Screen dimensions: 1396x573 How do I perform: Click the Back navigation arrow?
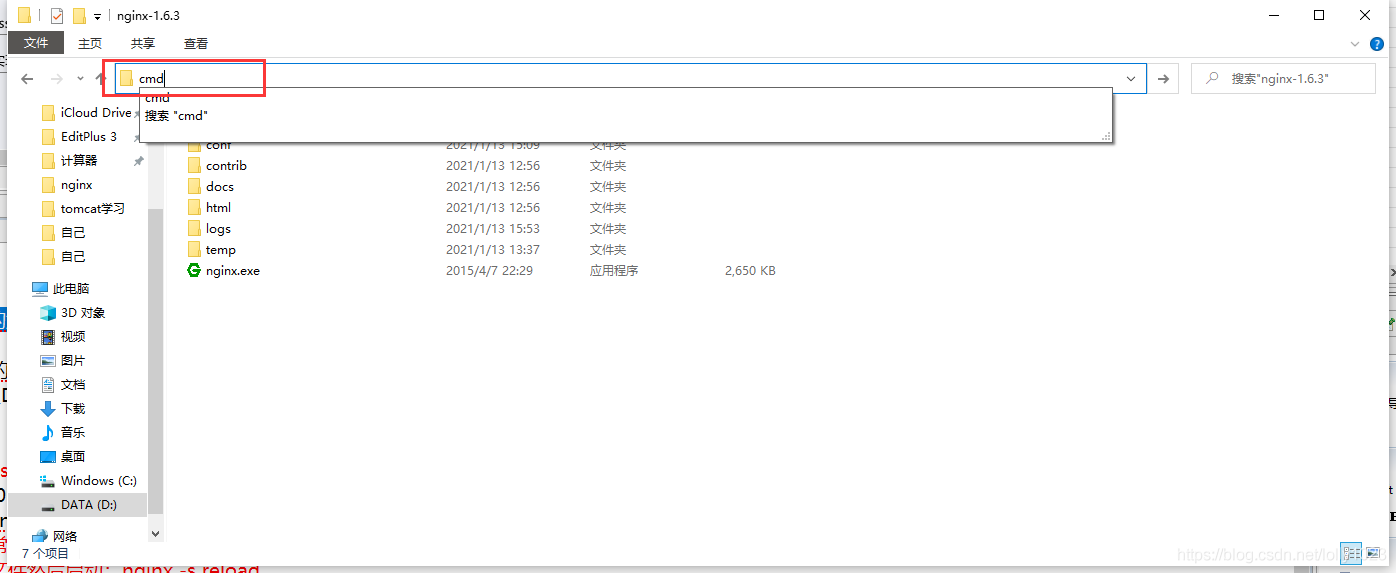(27, 79)
